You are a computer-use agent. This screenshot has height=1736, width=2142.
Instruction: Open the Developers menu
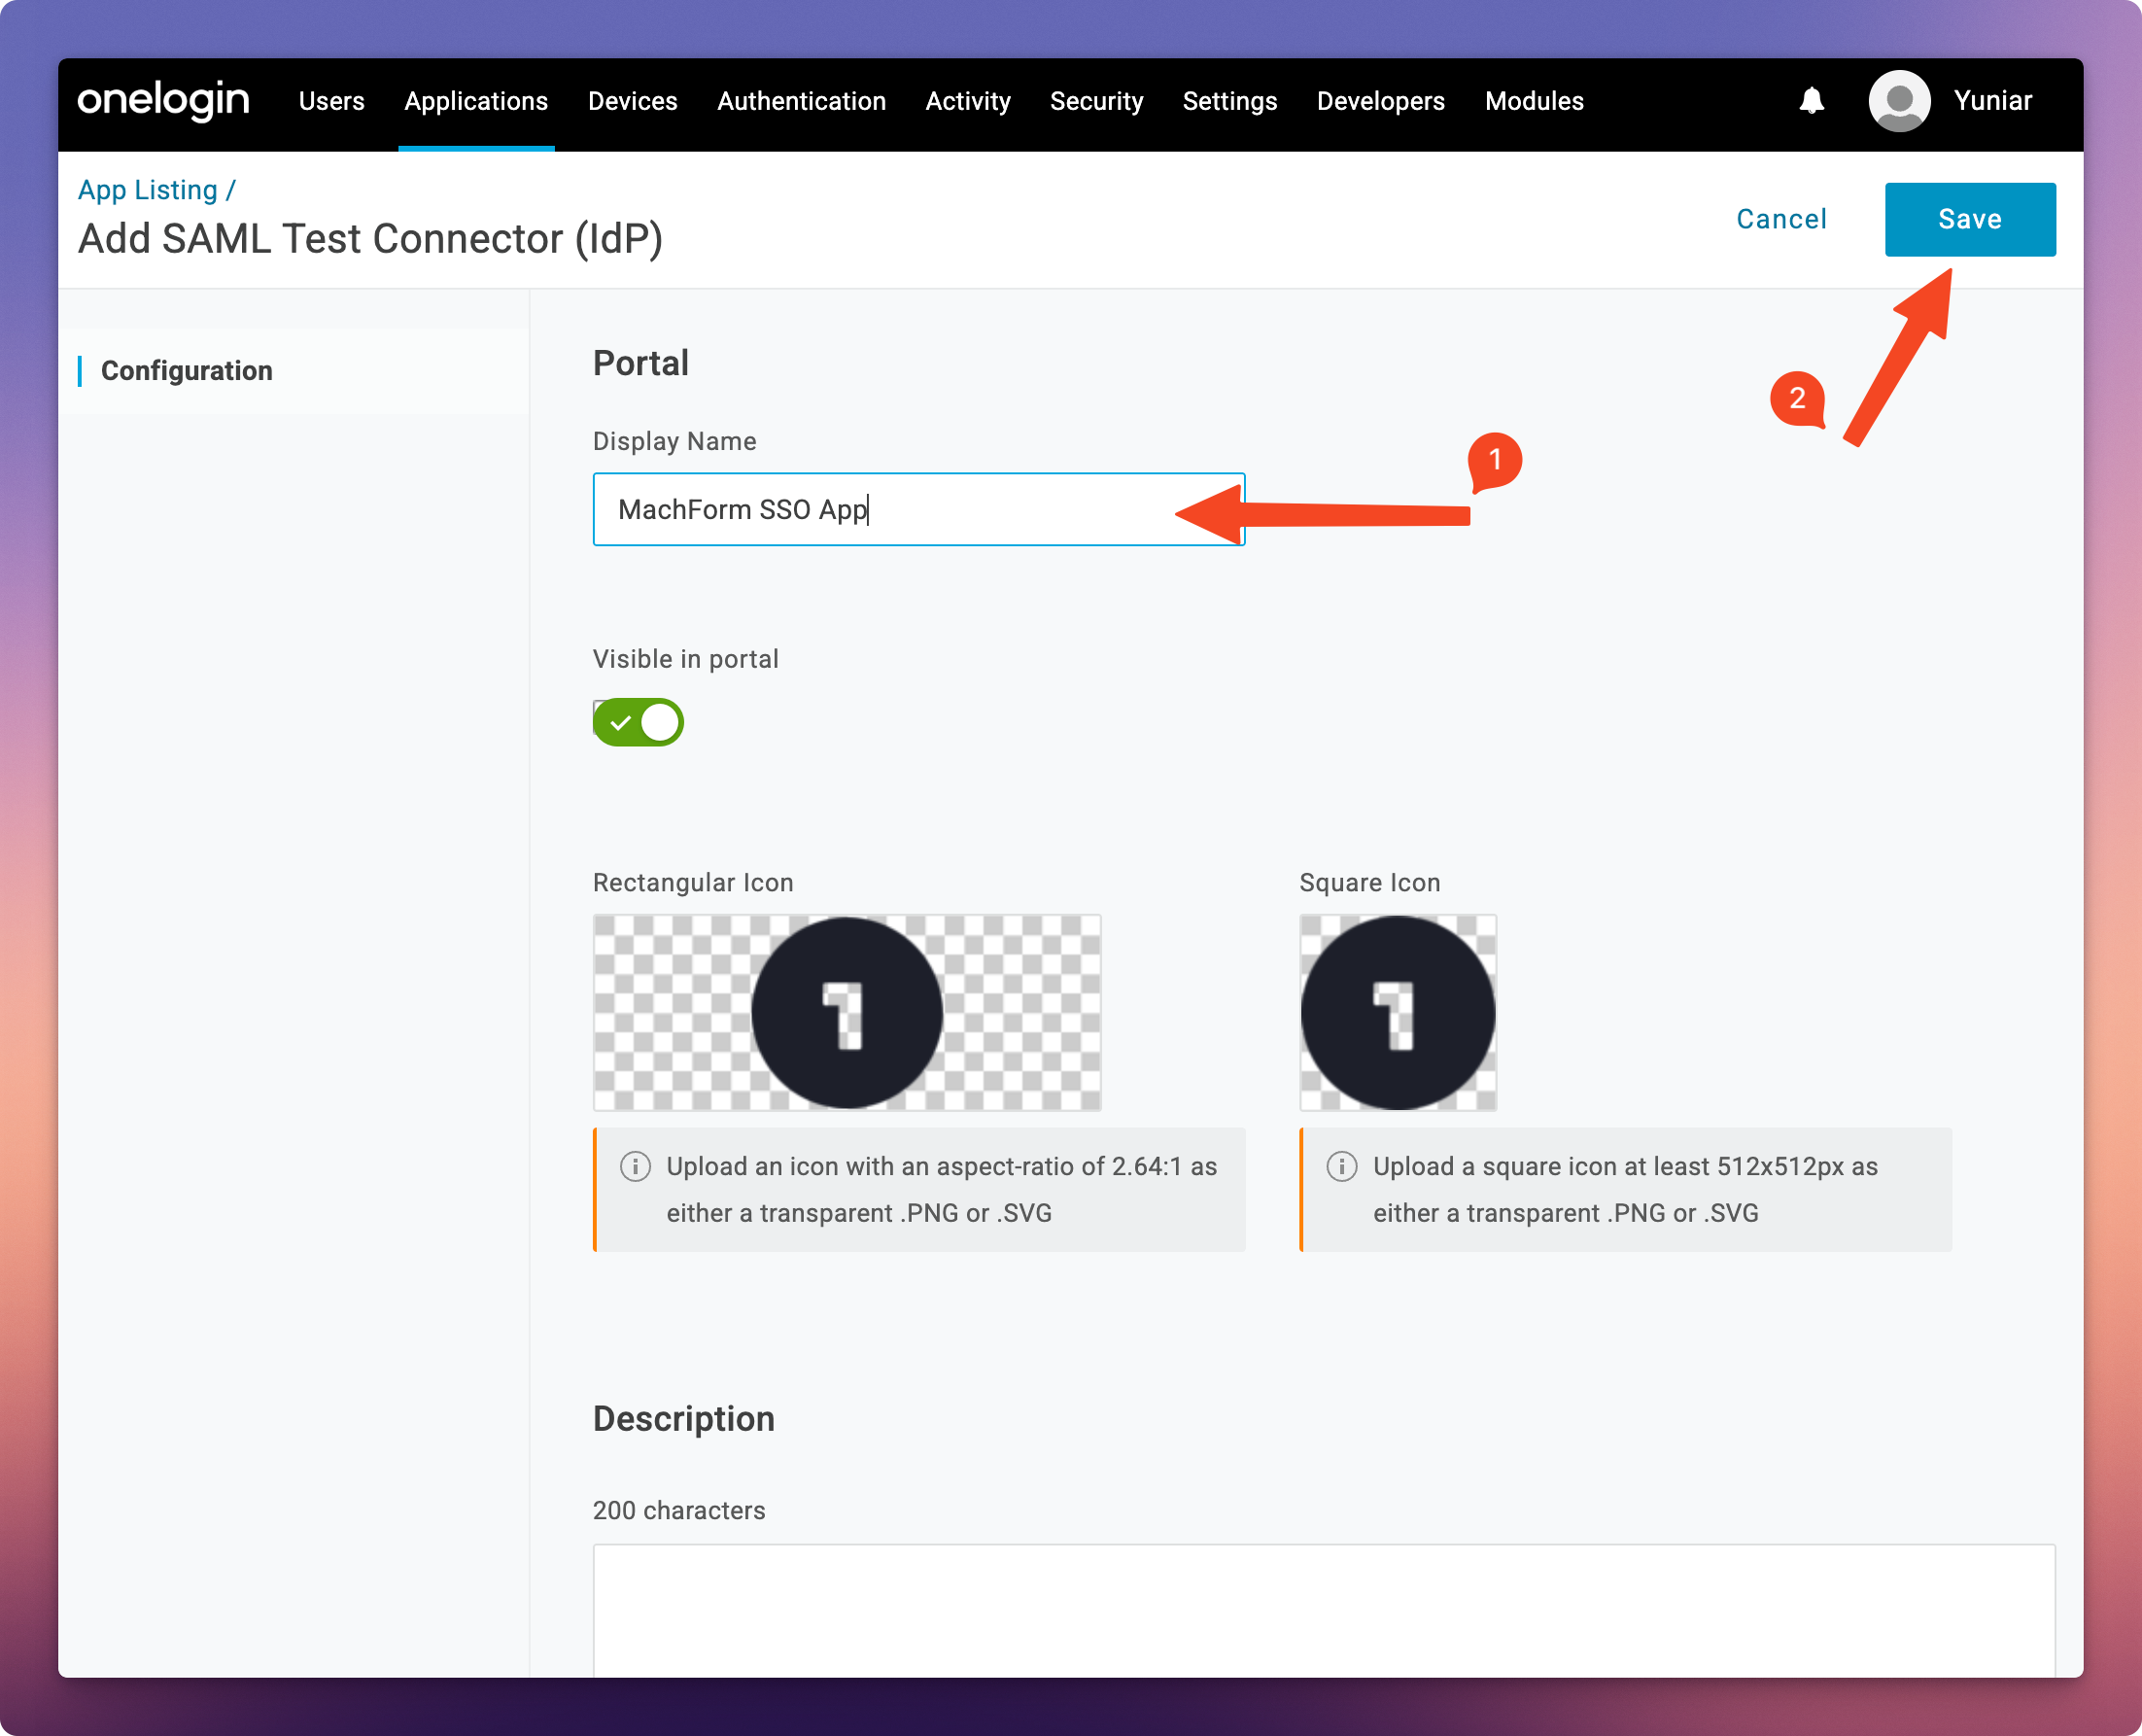pos(1380,101)
